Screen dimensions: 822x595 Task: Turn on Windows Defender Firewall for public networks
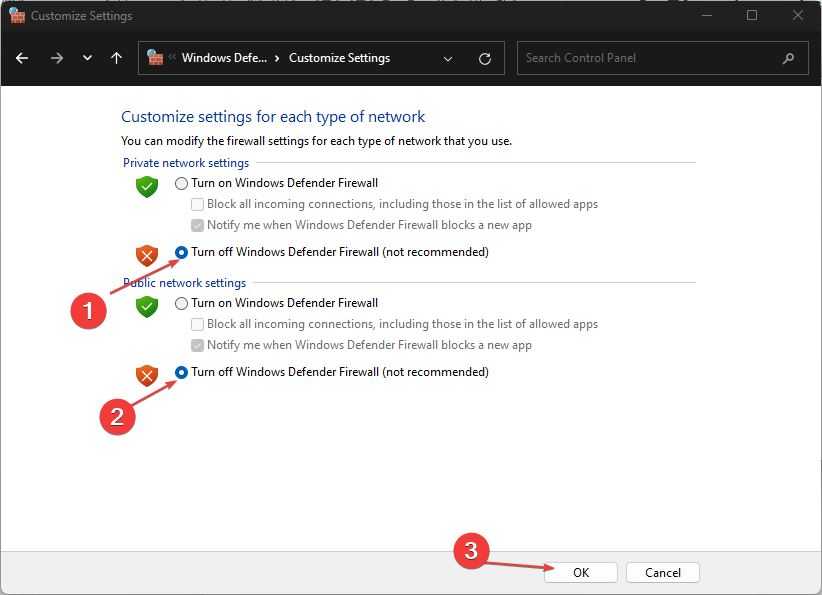tap(181, 303)
